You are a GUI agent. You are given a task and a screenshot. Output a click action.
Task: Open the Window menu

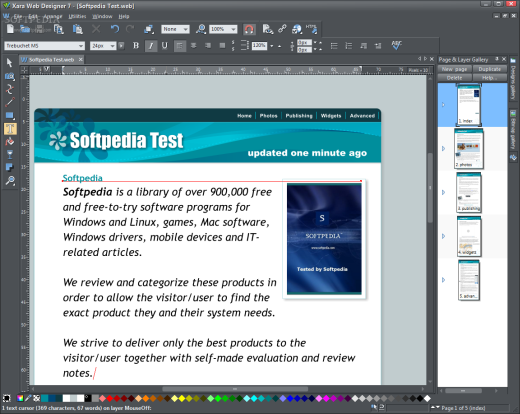(102, 16)
